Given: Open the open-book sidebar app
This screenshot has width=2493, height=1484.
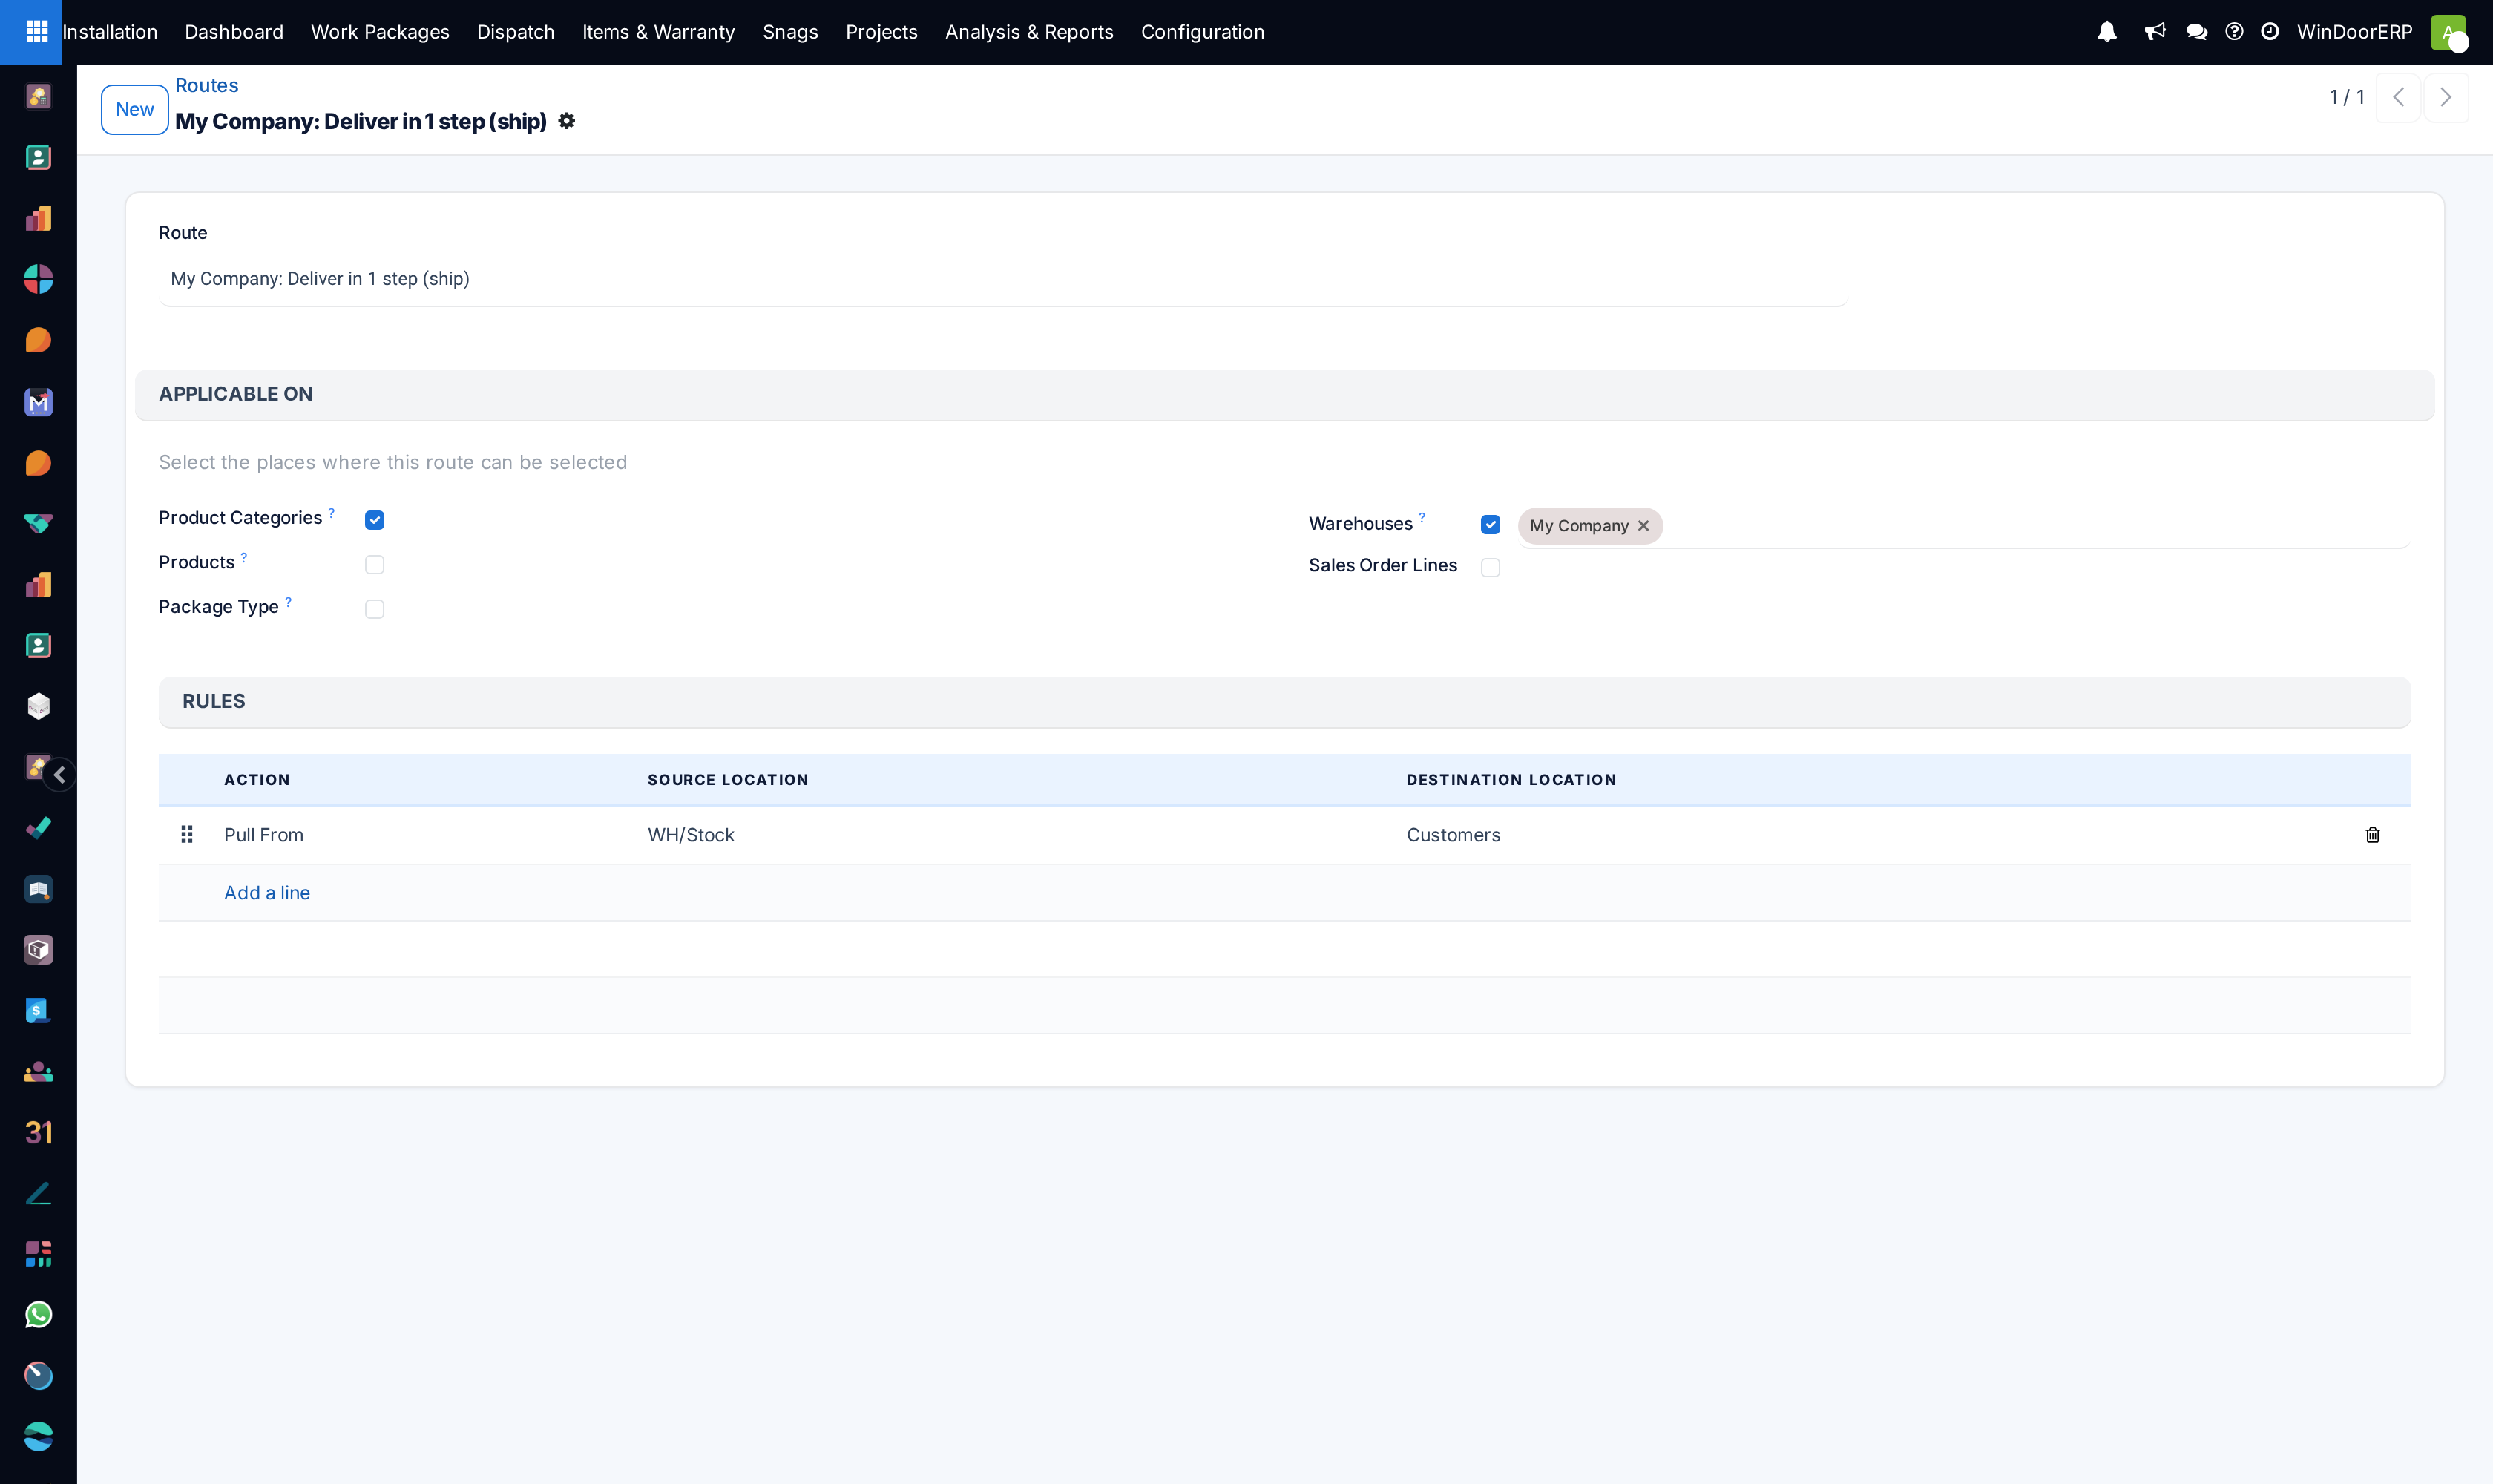Looking at the screenshot, I should coord(38,889).
